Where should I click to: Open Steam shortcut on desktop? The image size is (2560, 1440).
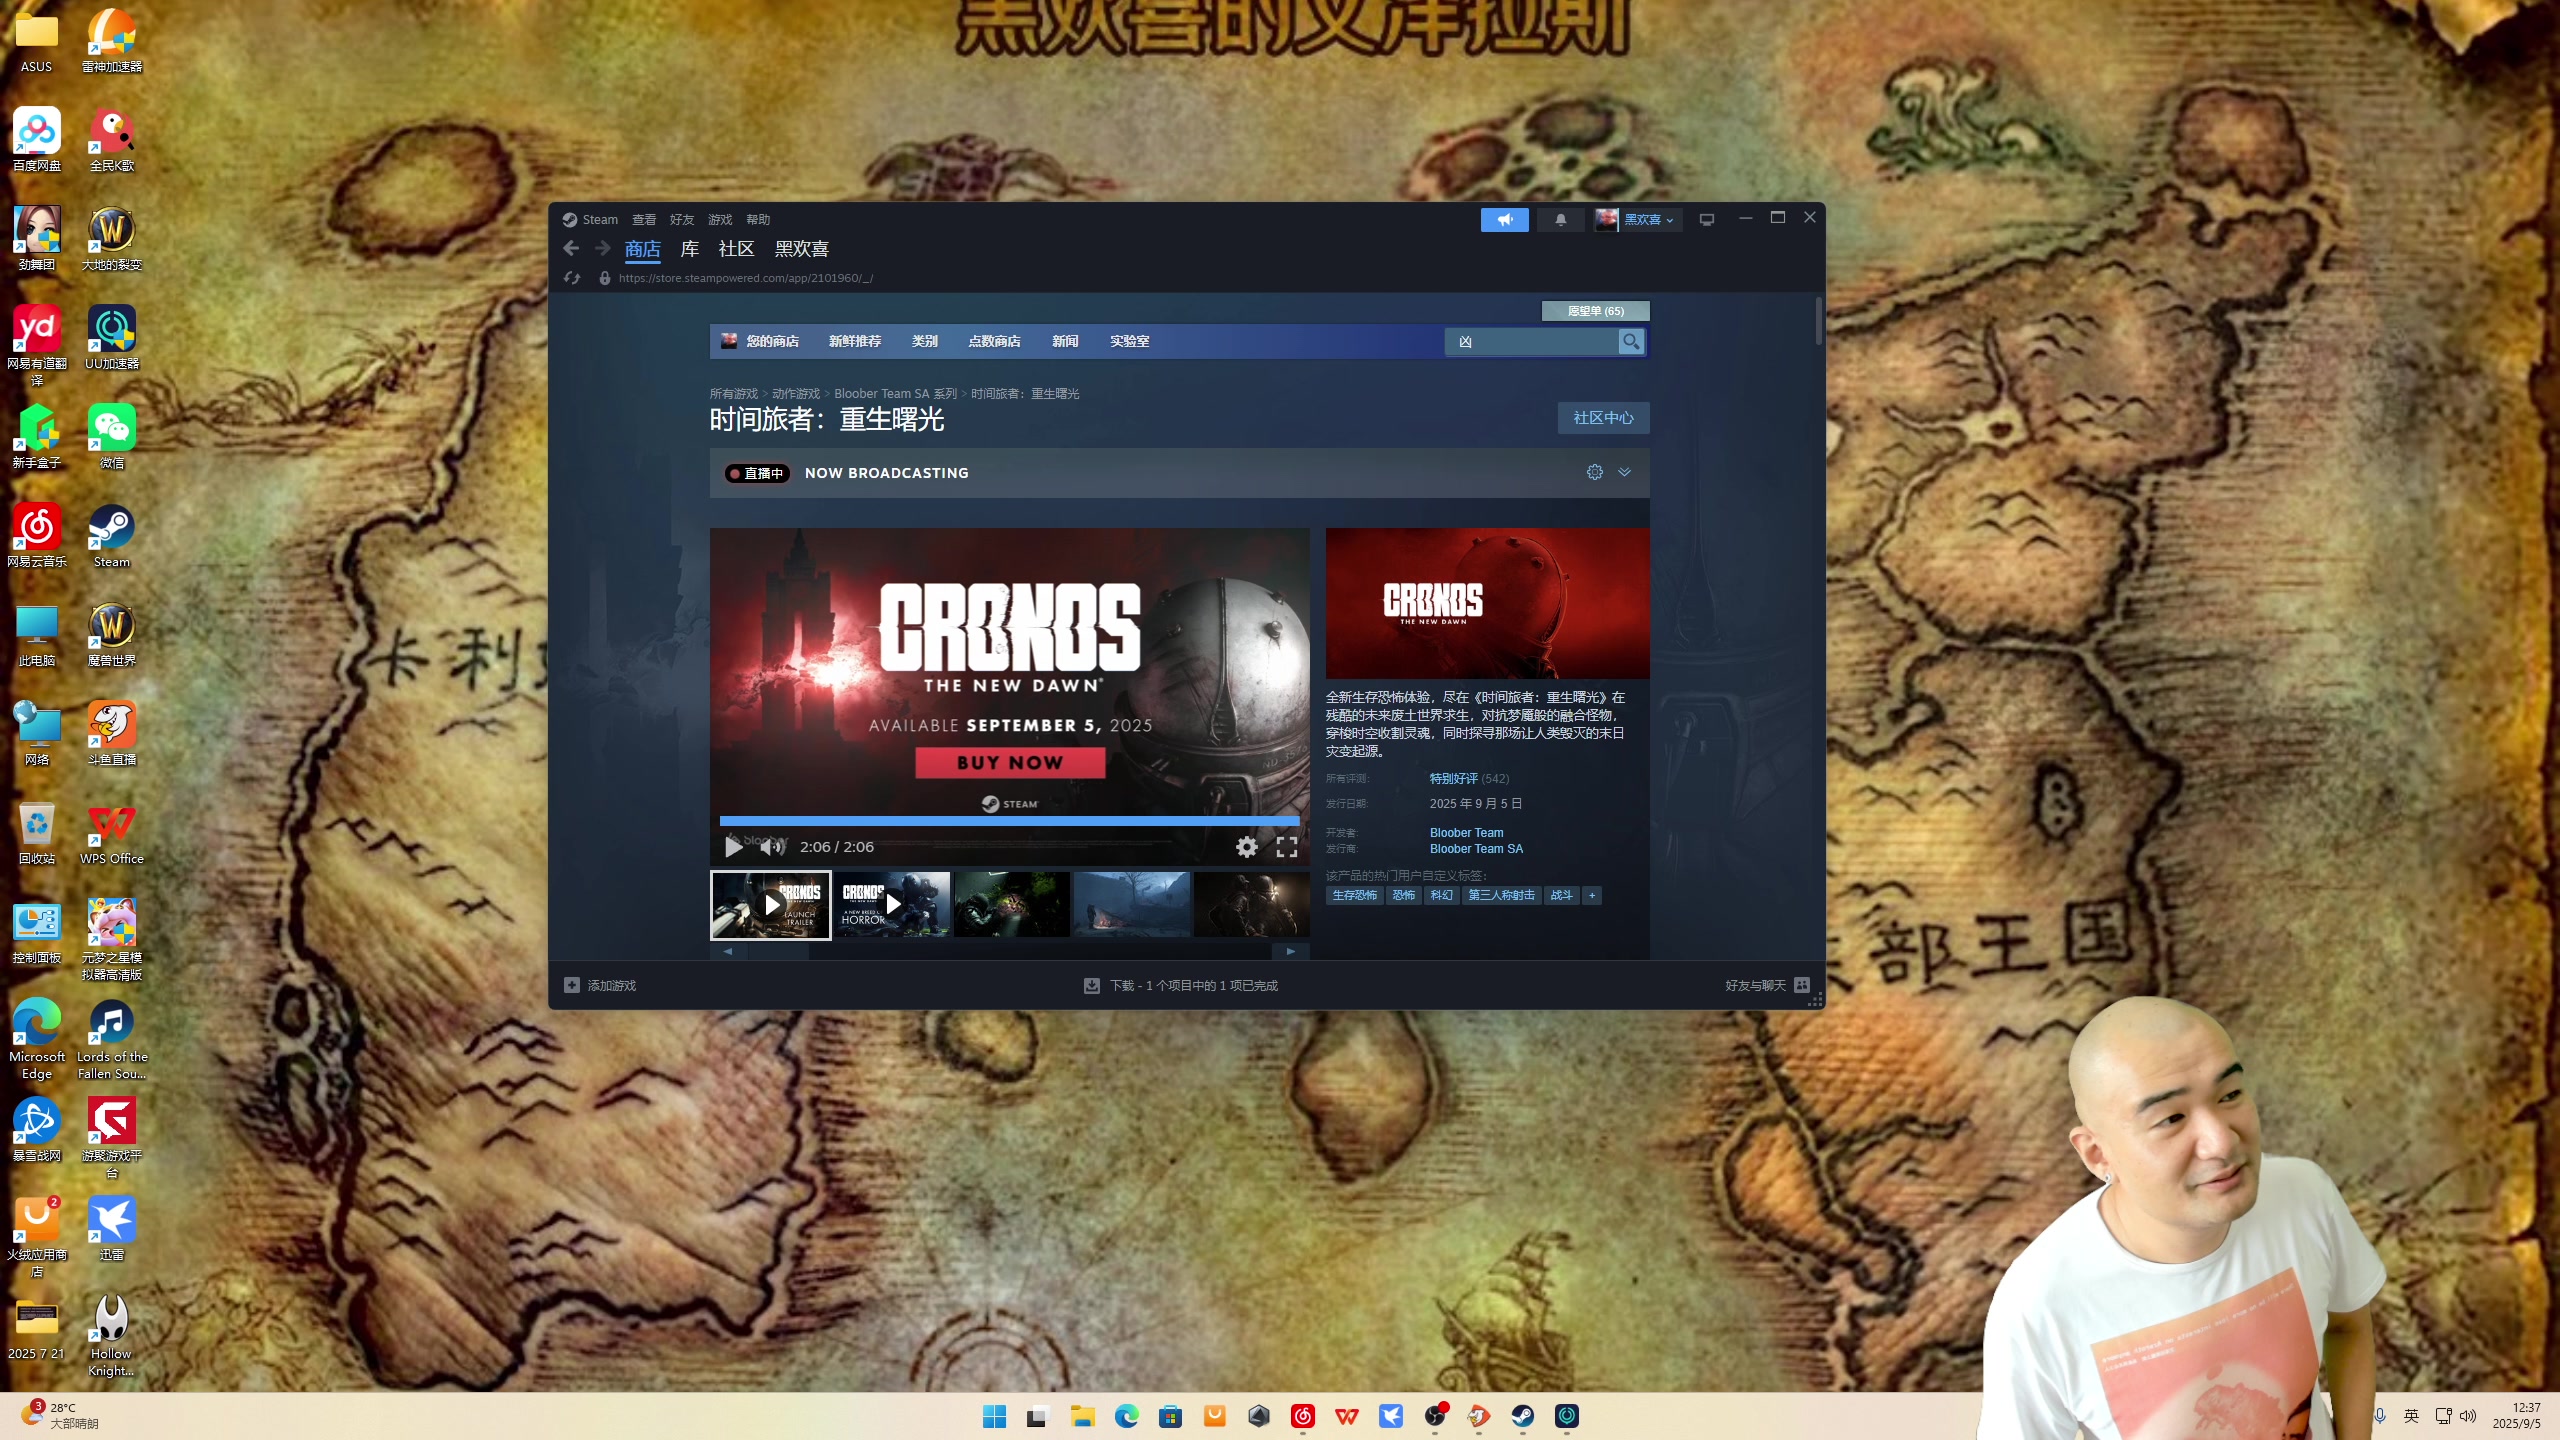[112, 537]
